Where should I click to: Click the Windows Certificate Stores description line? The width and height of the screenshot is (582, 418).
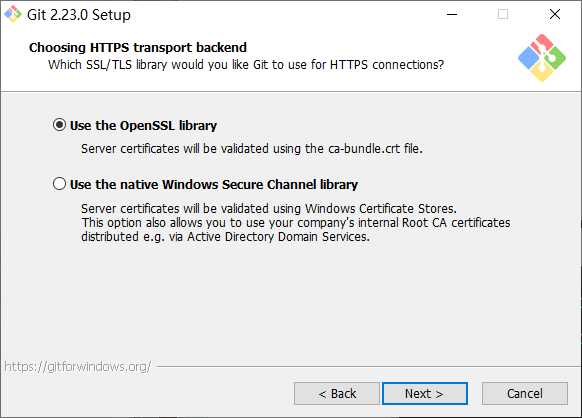coord(269,209)
